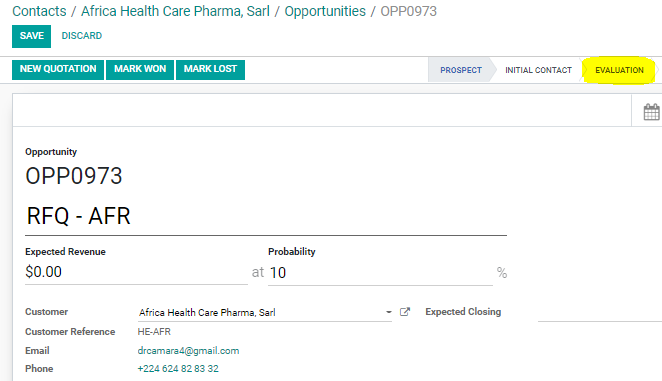Mark the opportunity as lost
This screenshot has width=662, height=381.
(210, 69)
